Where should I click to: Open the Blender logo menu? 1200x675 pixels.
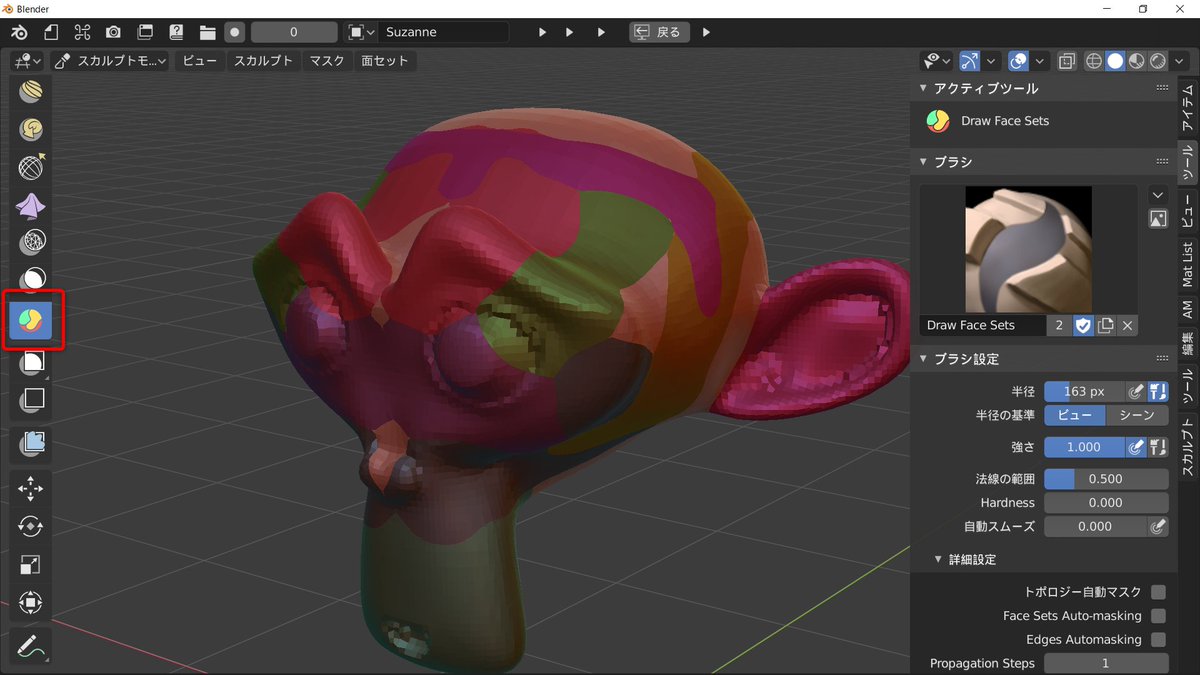pyautogui.click(x=20, y=32)
